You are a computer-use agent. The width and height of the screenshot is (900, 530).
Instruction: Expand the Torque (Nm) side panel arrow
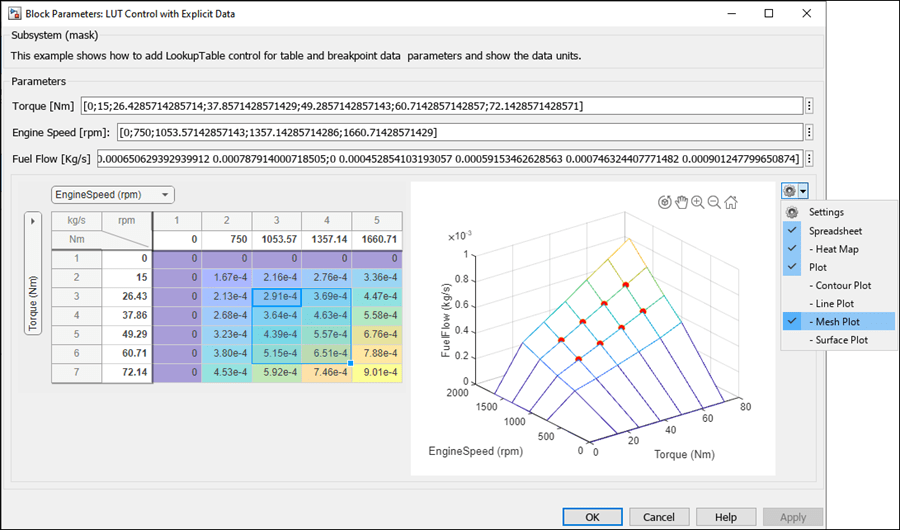coord(34,220)
